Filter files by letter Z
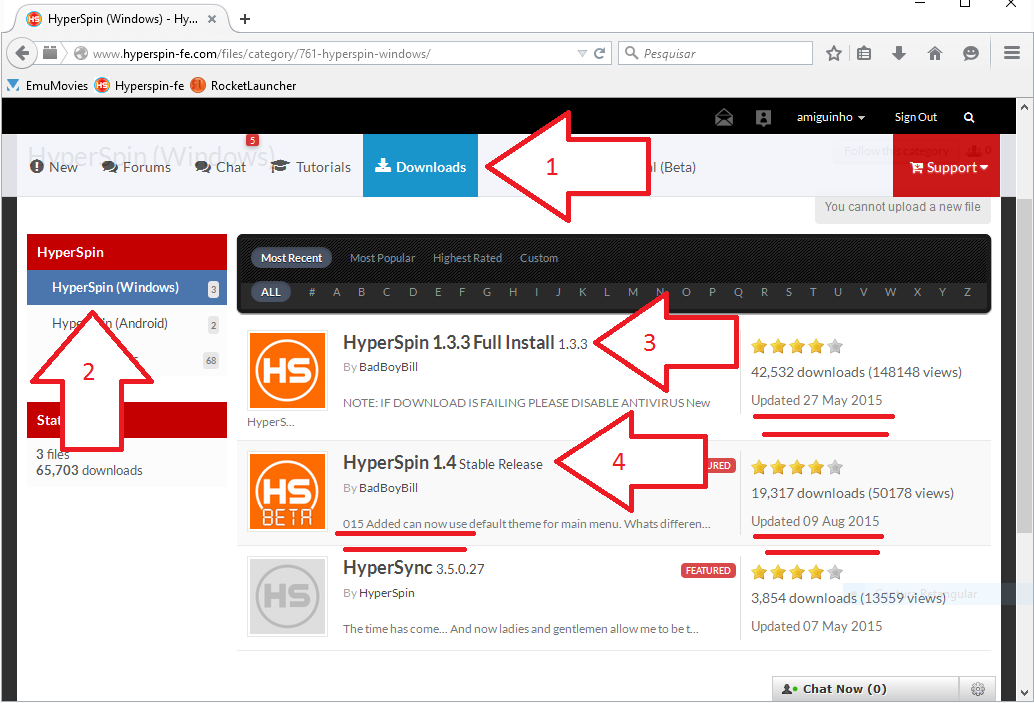The height and width of the screenshot is (703, 1034). 967,292
